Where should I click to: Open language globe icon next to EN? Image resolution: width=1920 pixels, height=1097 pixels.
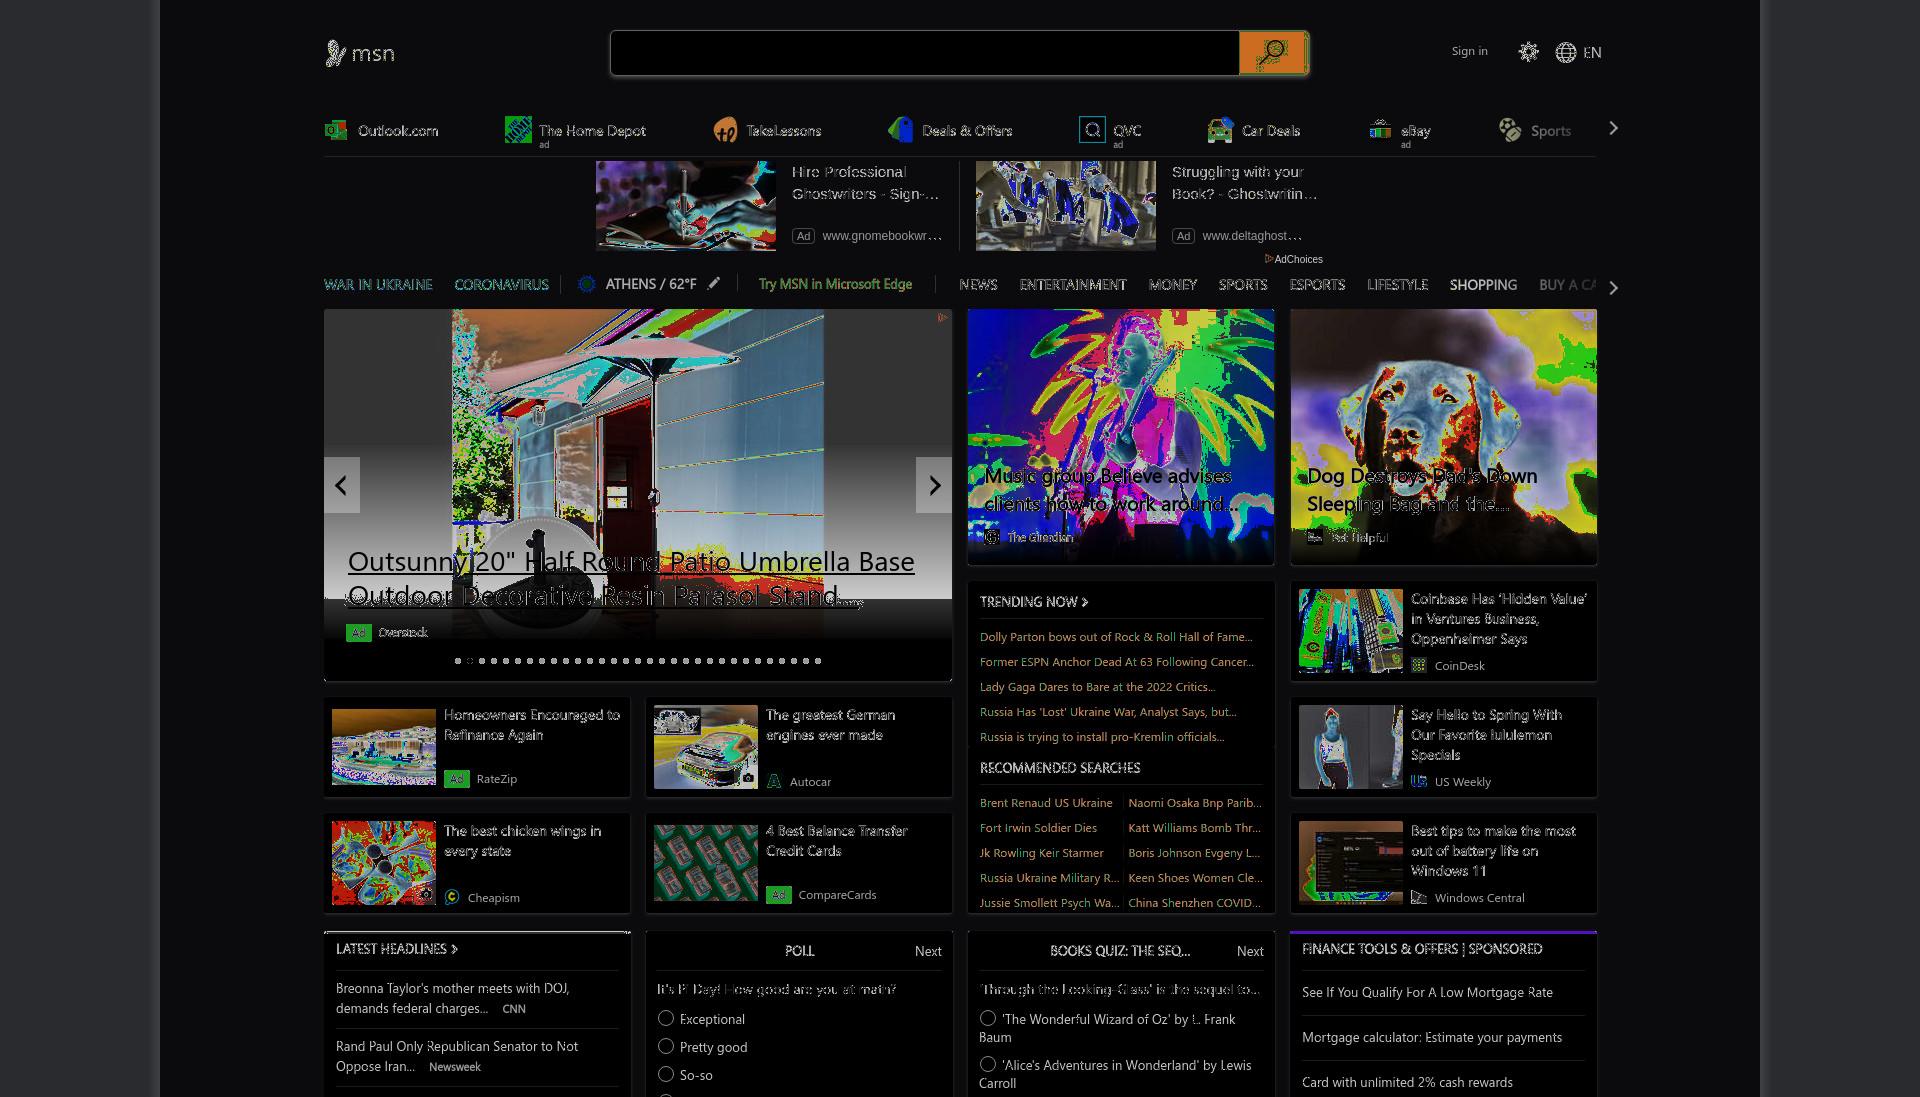[1566, 52]
